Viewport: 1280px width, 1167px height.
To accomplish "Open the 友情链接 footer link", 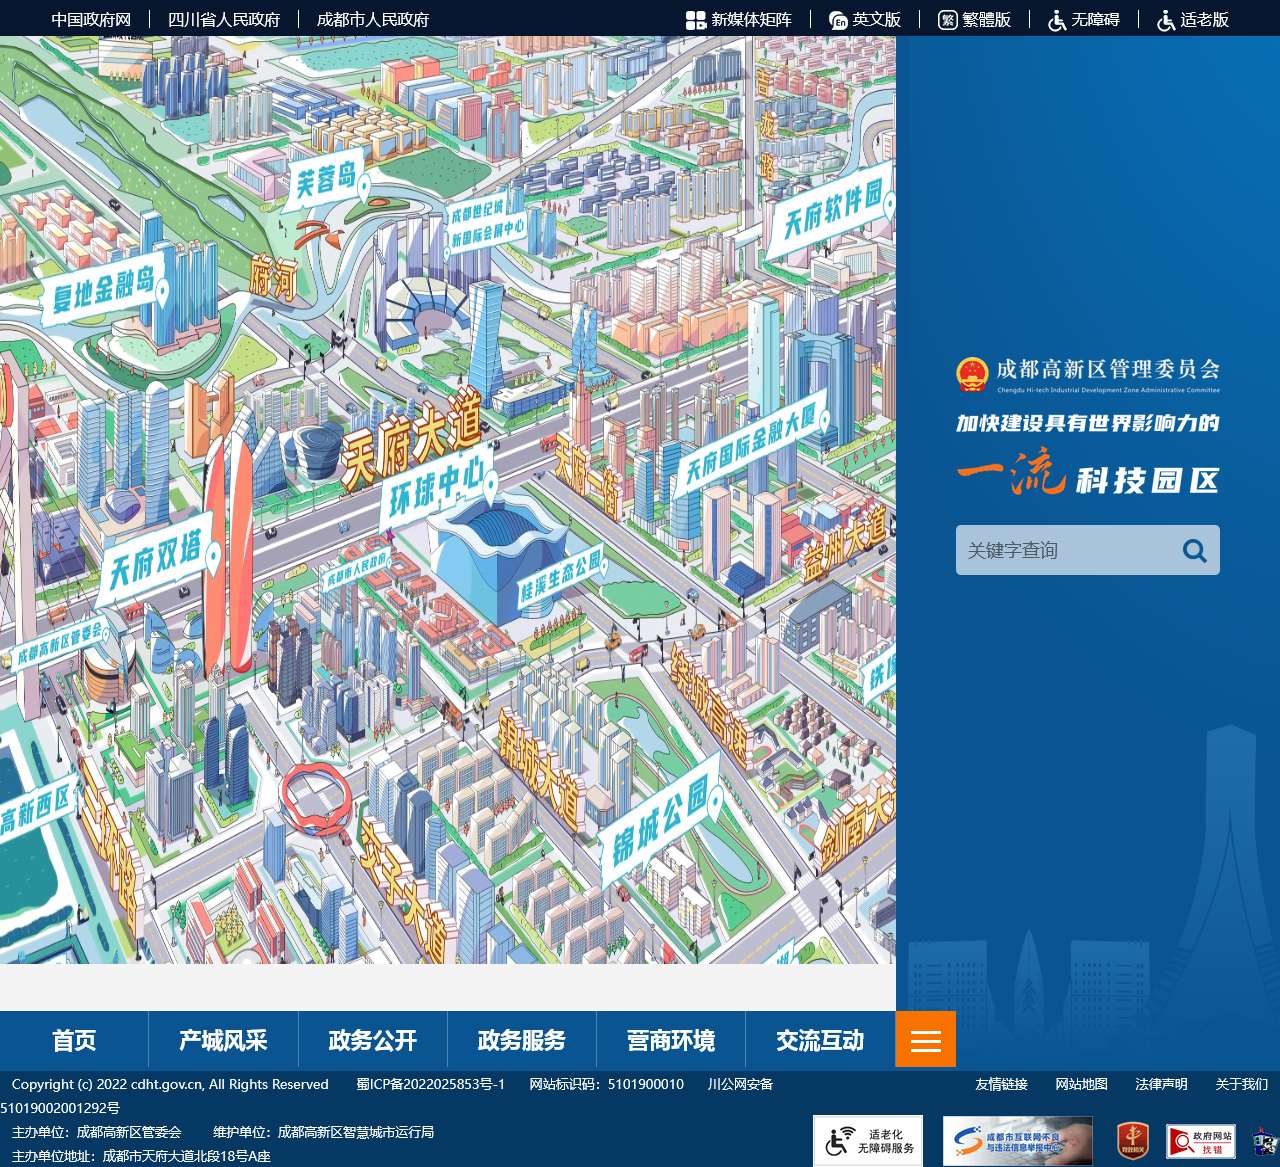I will (x=1001, y=1084).
